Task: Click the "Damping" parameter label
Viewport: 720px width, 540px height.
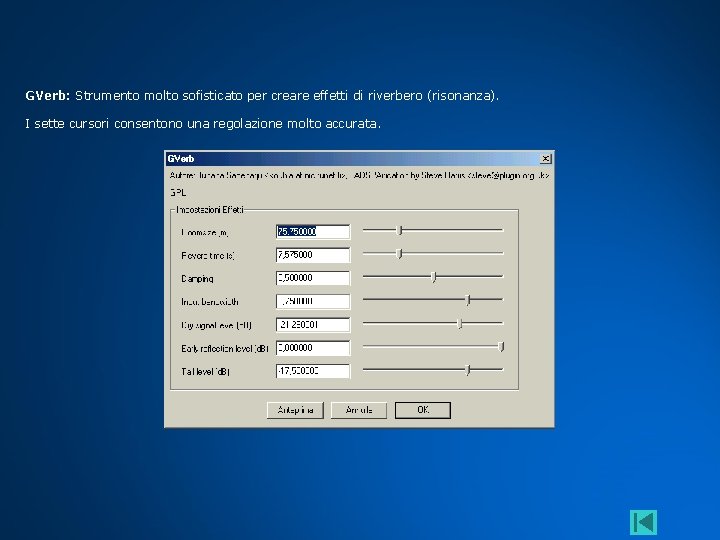Action: (x=197, y=279)
